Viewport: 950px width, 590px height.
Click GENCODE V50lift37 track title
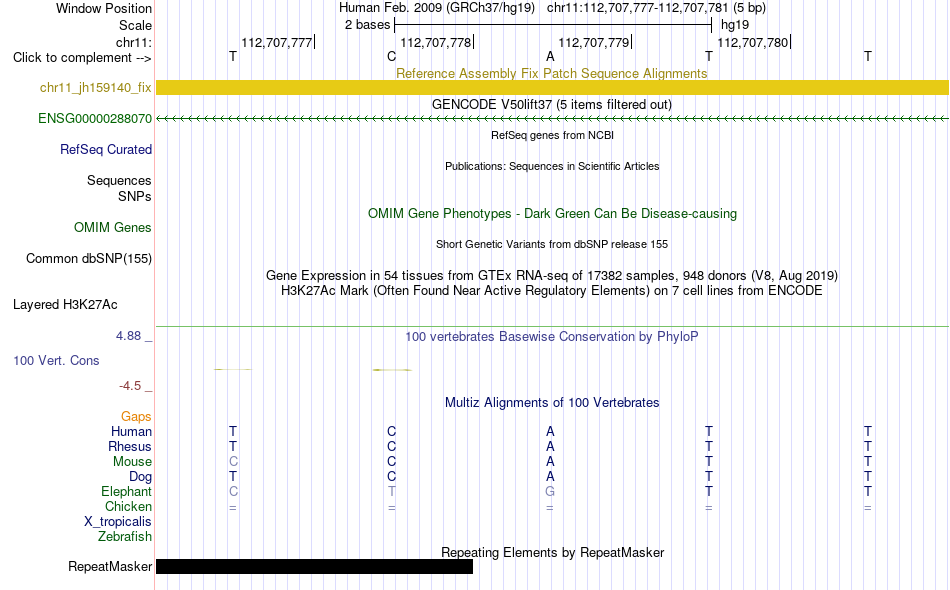pos(551,105)
